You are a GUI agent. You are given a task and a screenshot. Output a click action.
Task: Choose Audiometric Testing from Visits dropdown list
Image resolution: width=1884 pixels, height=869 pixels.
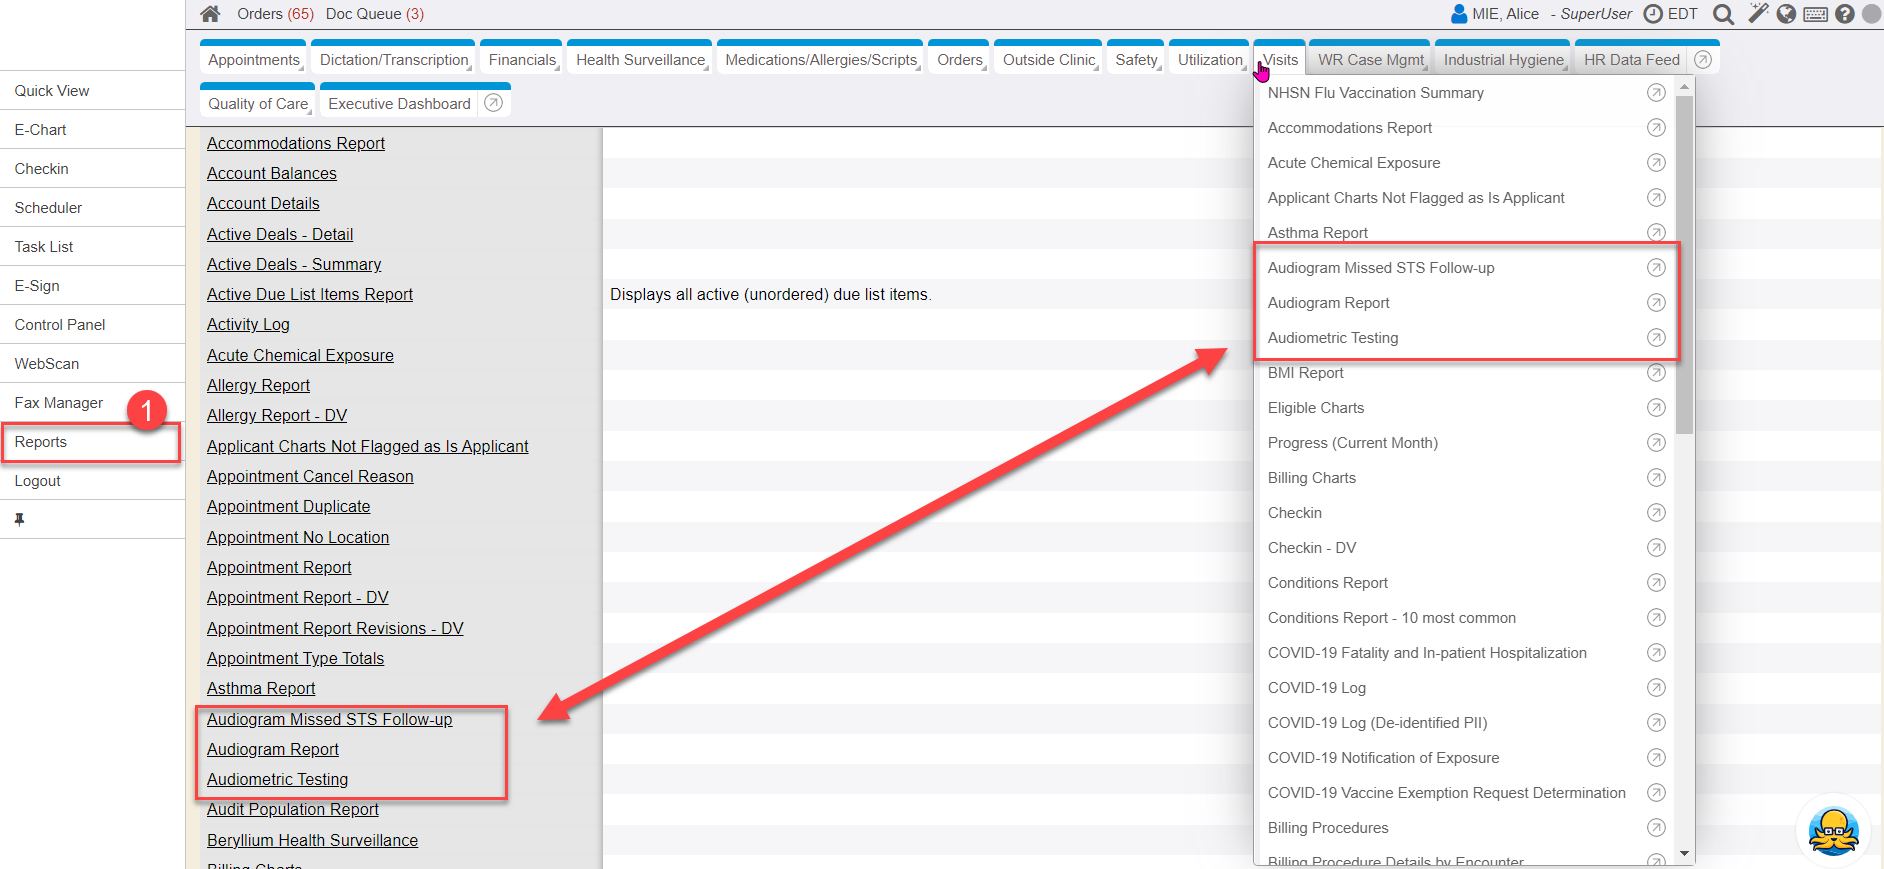[x=1333, y=338]
